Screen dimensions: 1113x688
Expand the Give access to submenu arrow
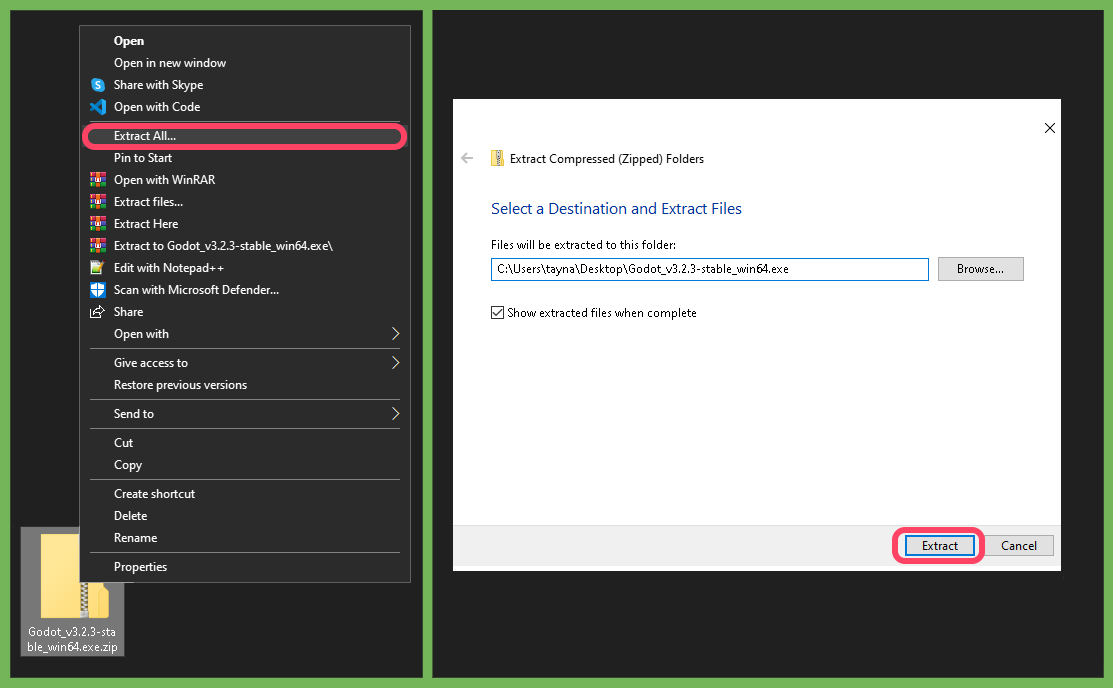(x=395, y=363)
